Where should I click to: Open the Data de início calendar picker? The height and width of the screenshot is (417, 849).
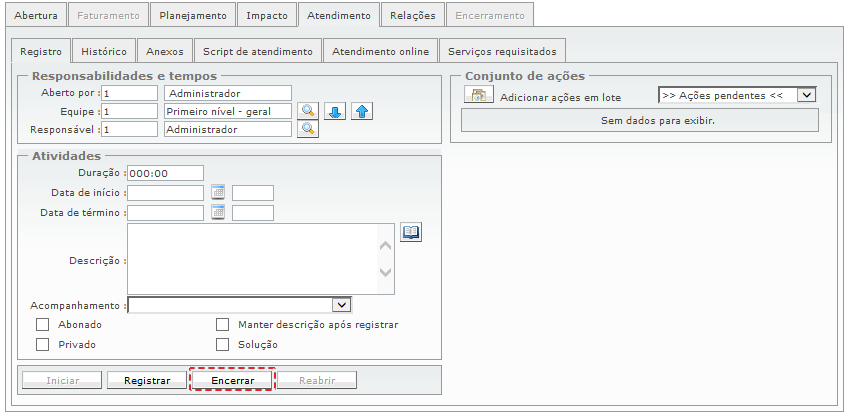(x=218, y=192)
